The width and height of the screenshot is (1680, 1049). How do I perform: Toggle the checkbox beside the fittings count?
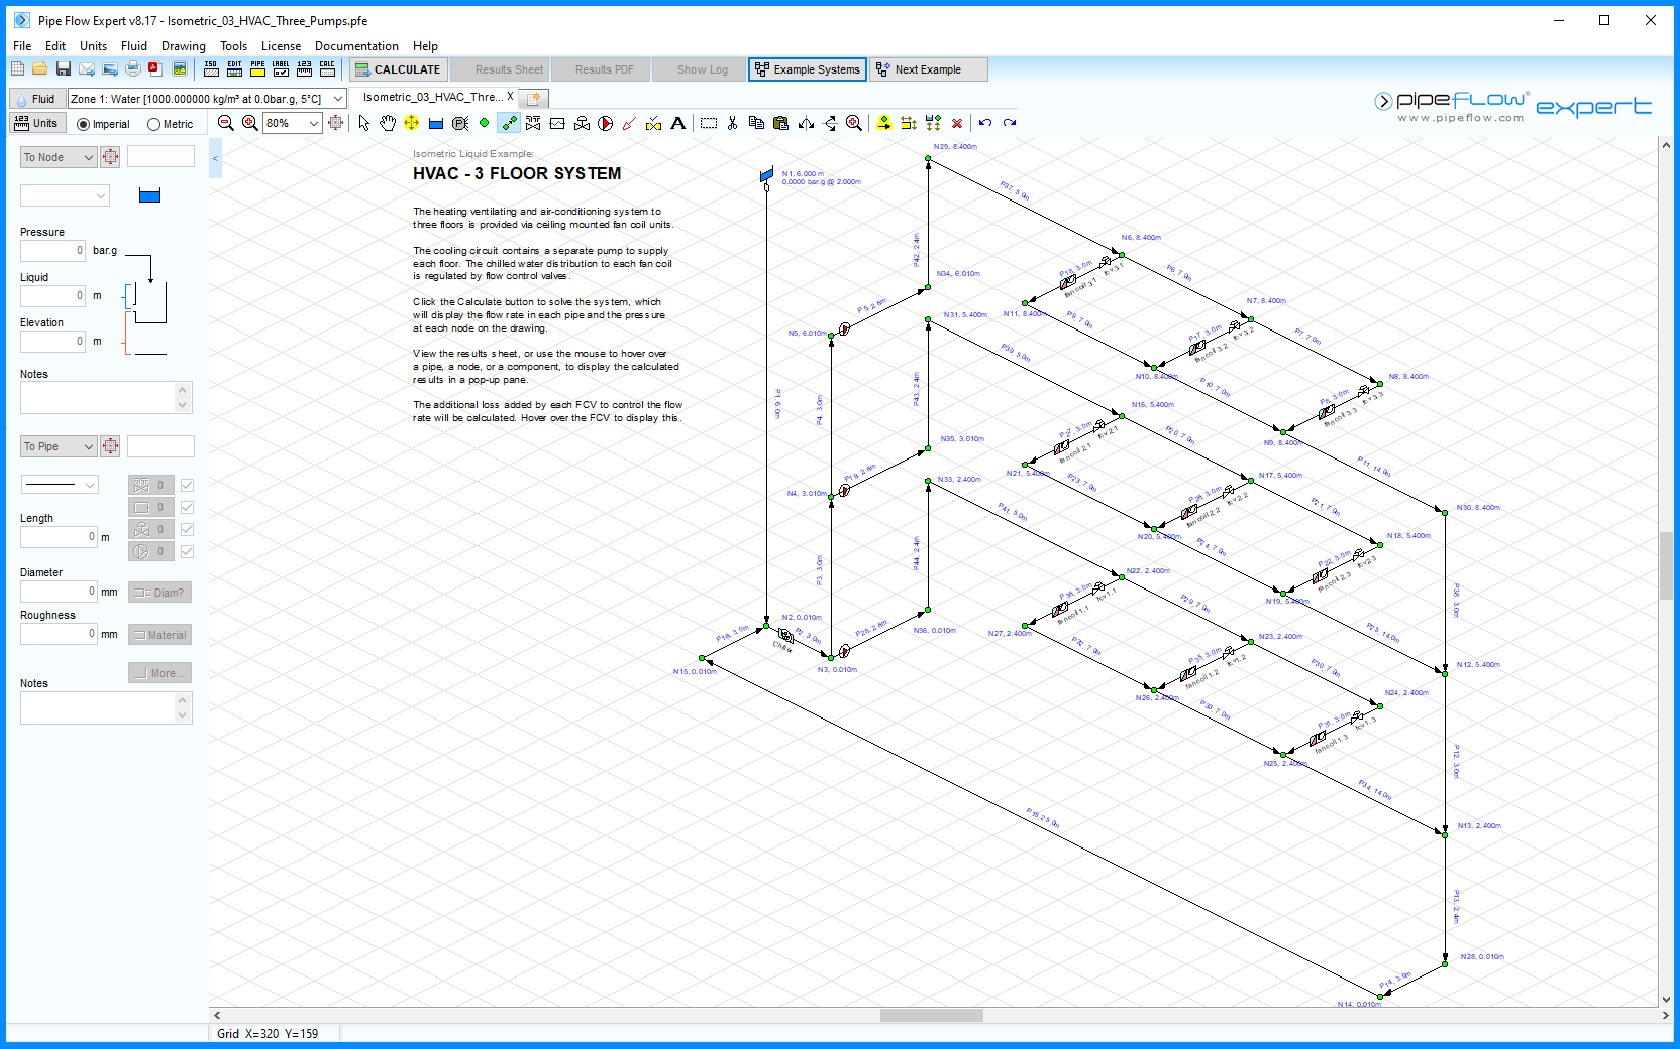(187, 485)
